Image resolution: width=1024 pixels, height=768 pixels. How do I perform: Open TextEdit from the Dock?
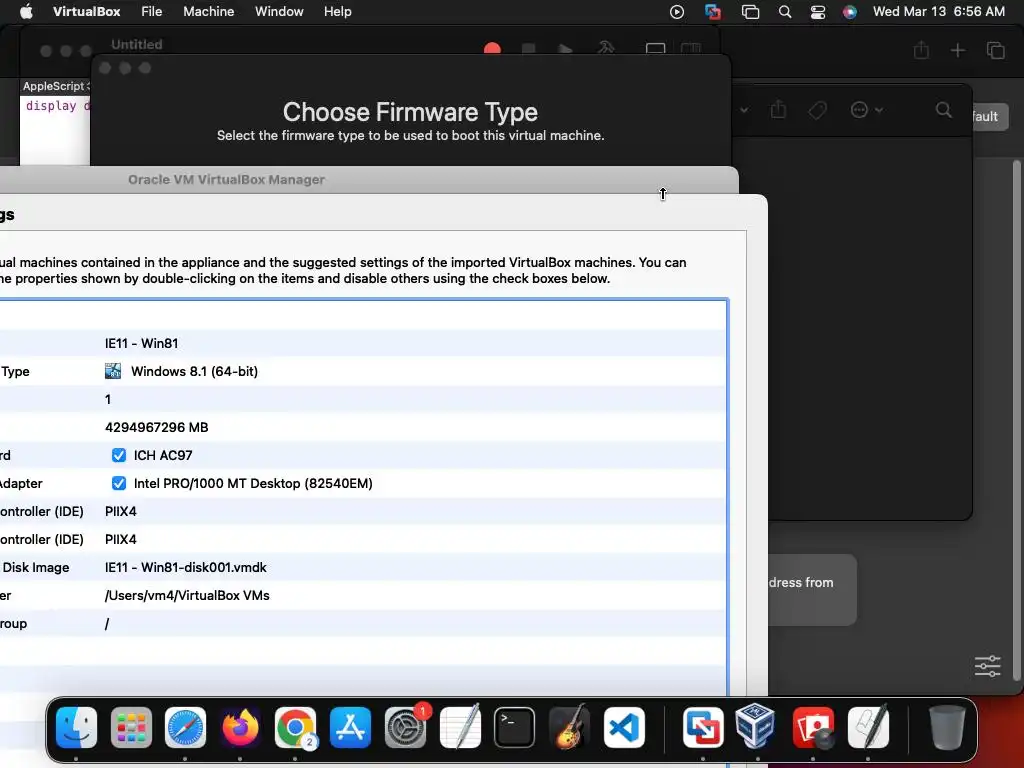460,727
